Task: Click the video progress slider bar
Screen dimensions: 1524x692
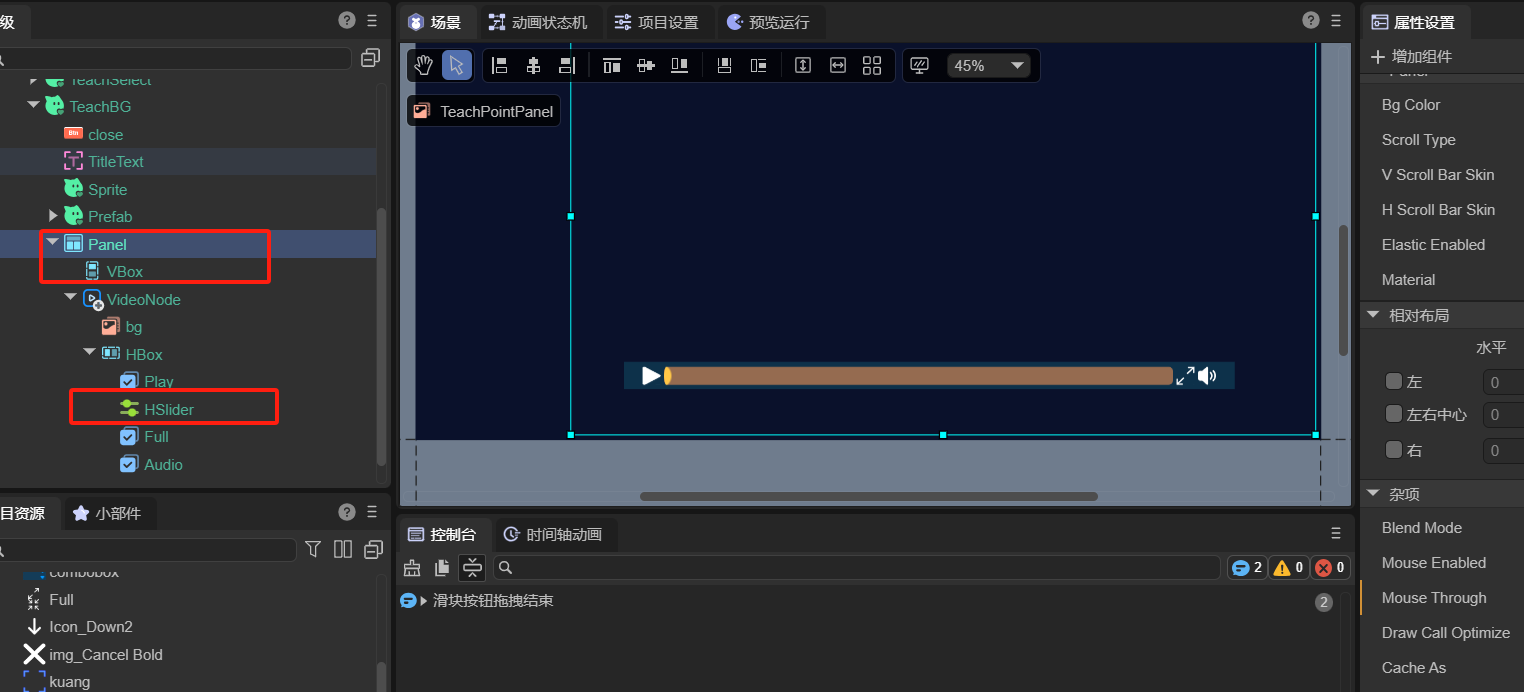Action: (x=918, y=376)
